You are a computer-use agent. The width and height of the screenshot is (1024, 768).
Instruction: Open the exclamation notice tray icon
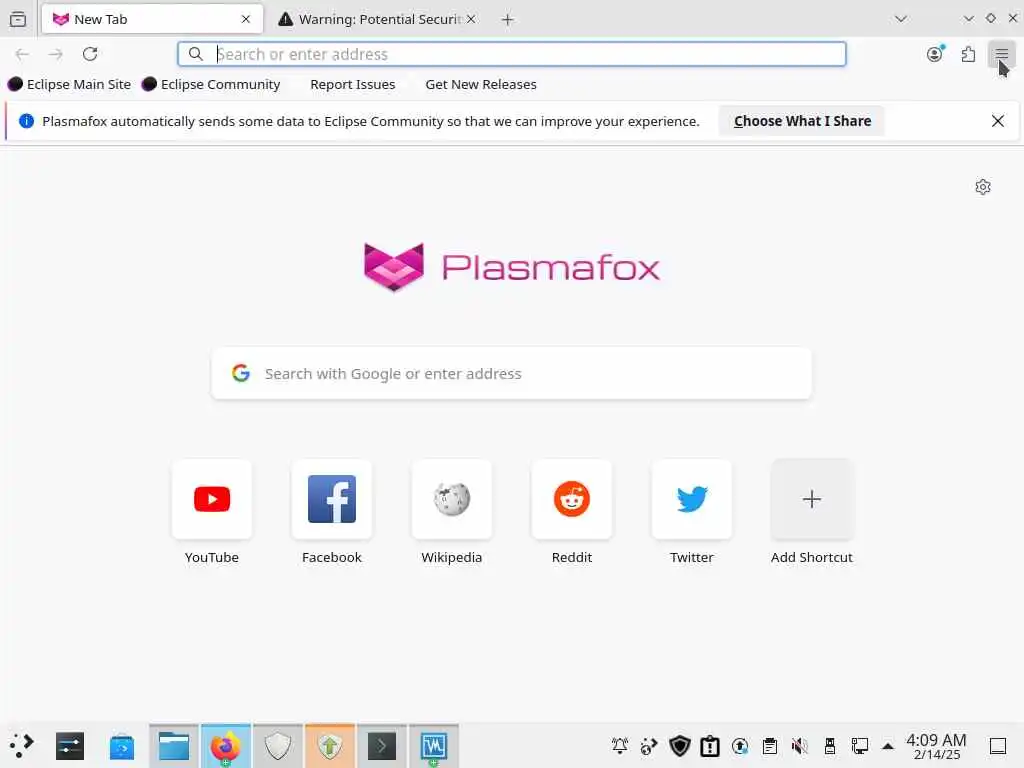pos(710,746)
